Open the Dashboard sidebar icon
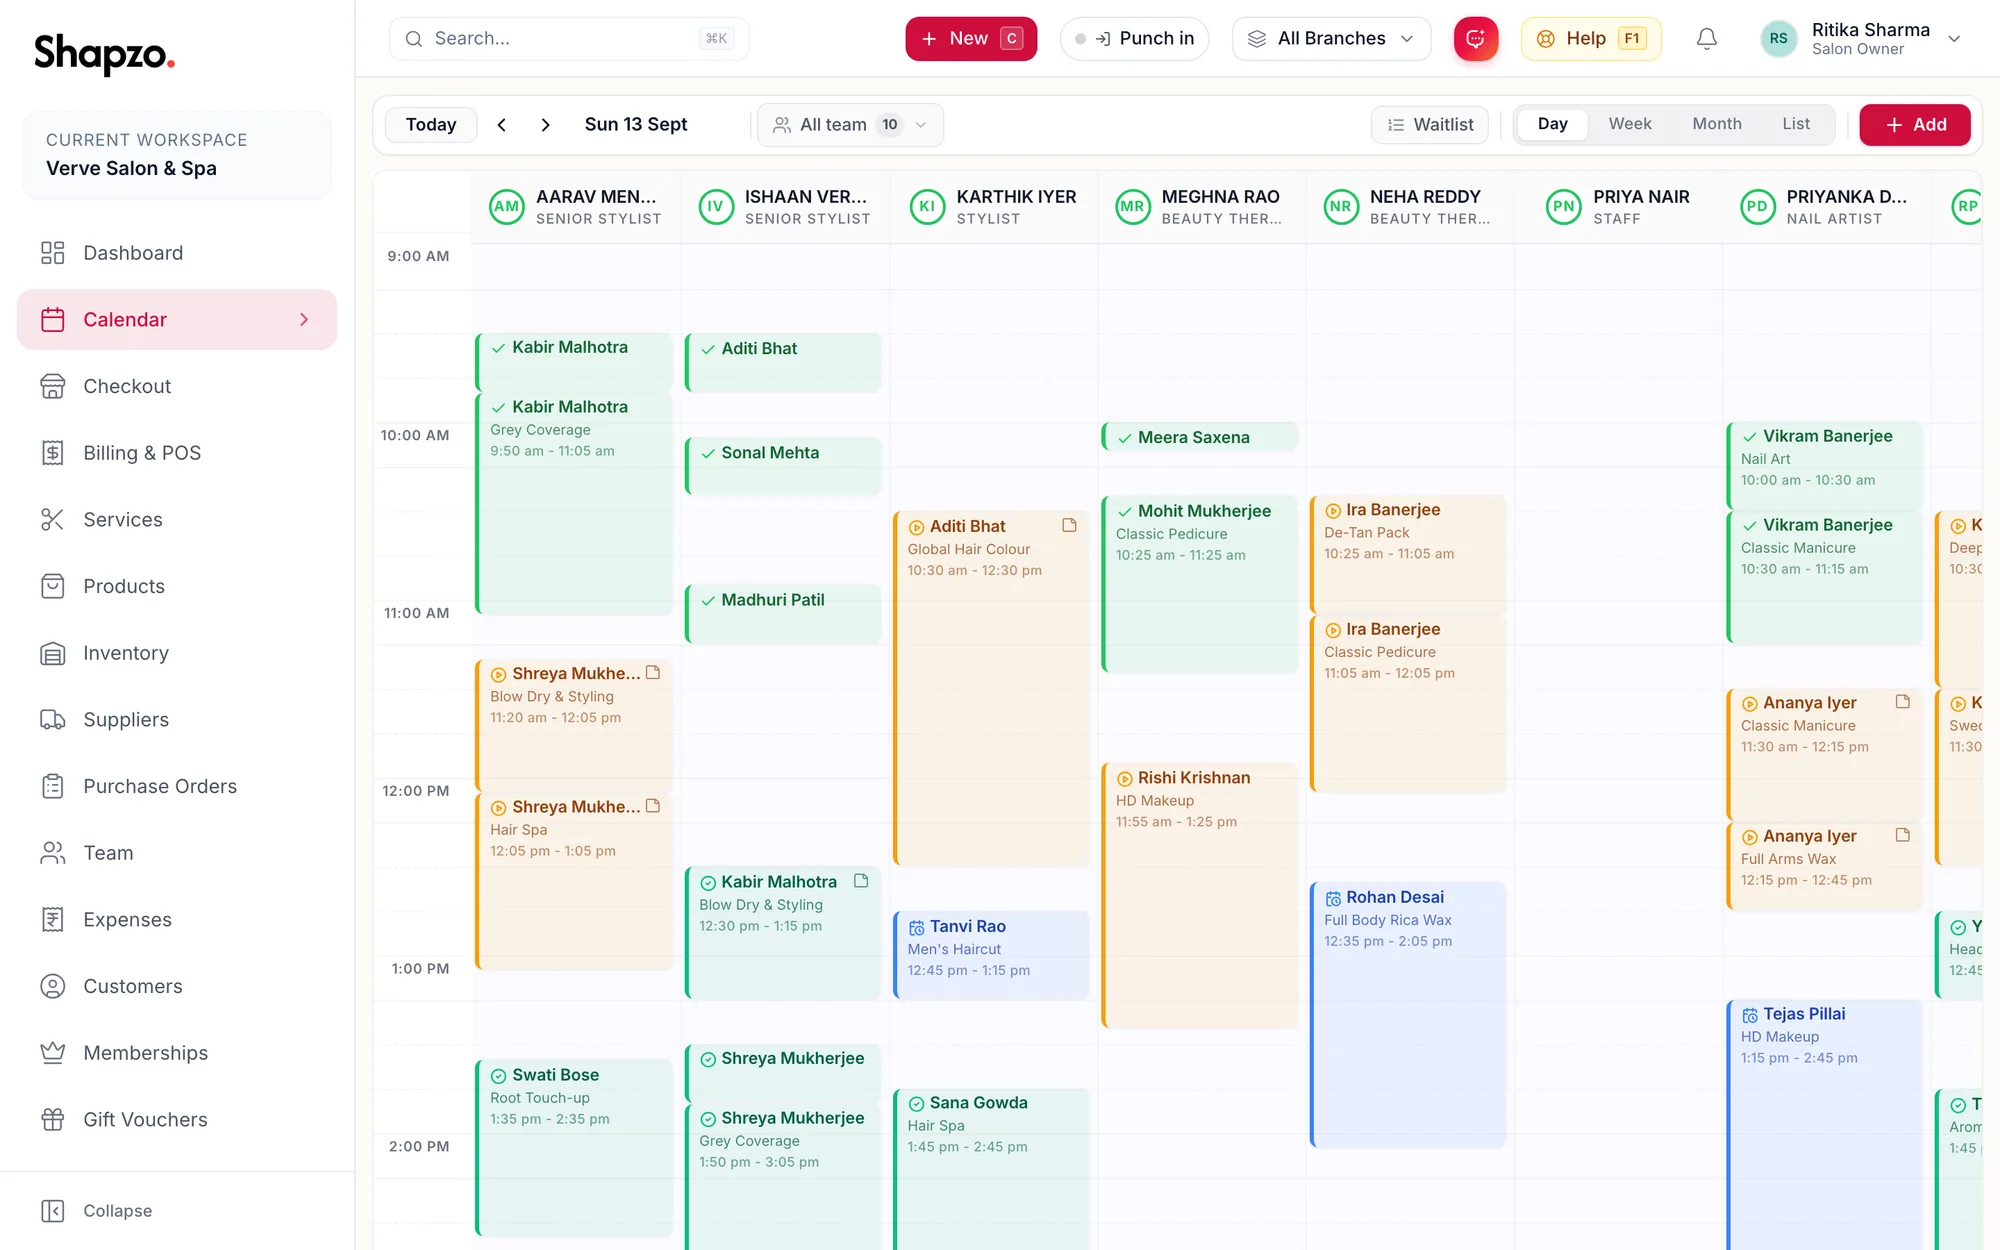Viewport: 2000px width, 1250px height. (x=52, y=253)
